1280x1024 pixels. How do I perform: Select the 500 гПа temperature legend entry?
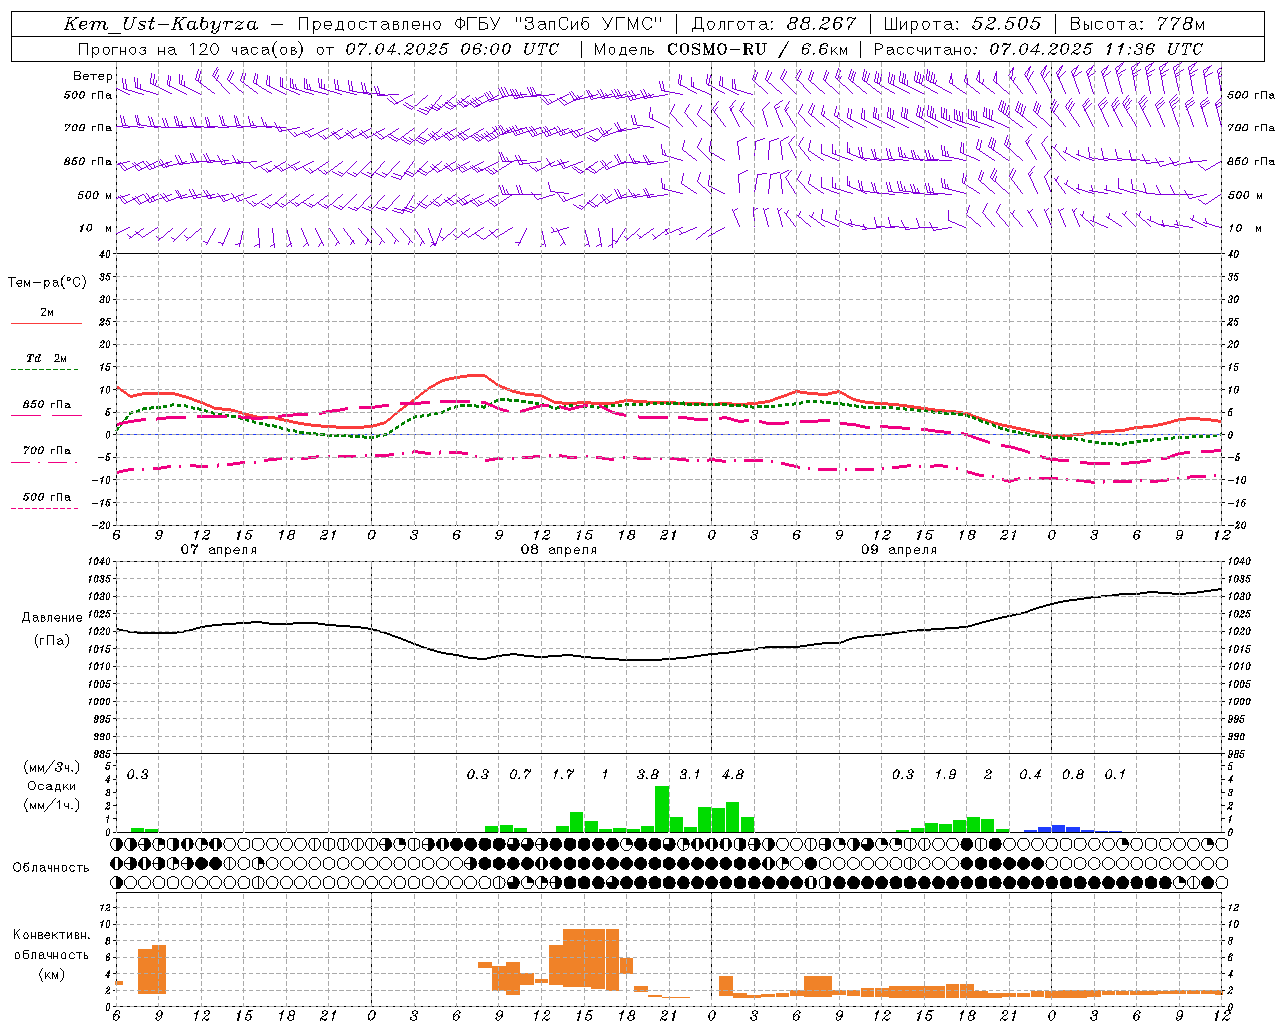click(47, 497)
